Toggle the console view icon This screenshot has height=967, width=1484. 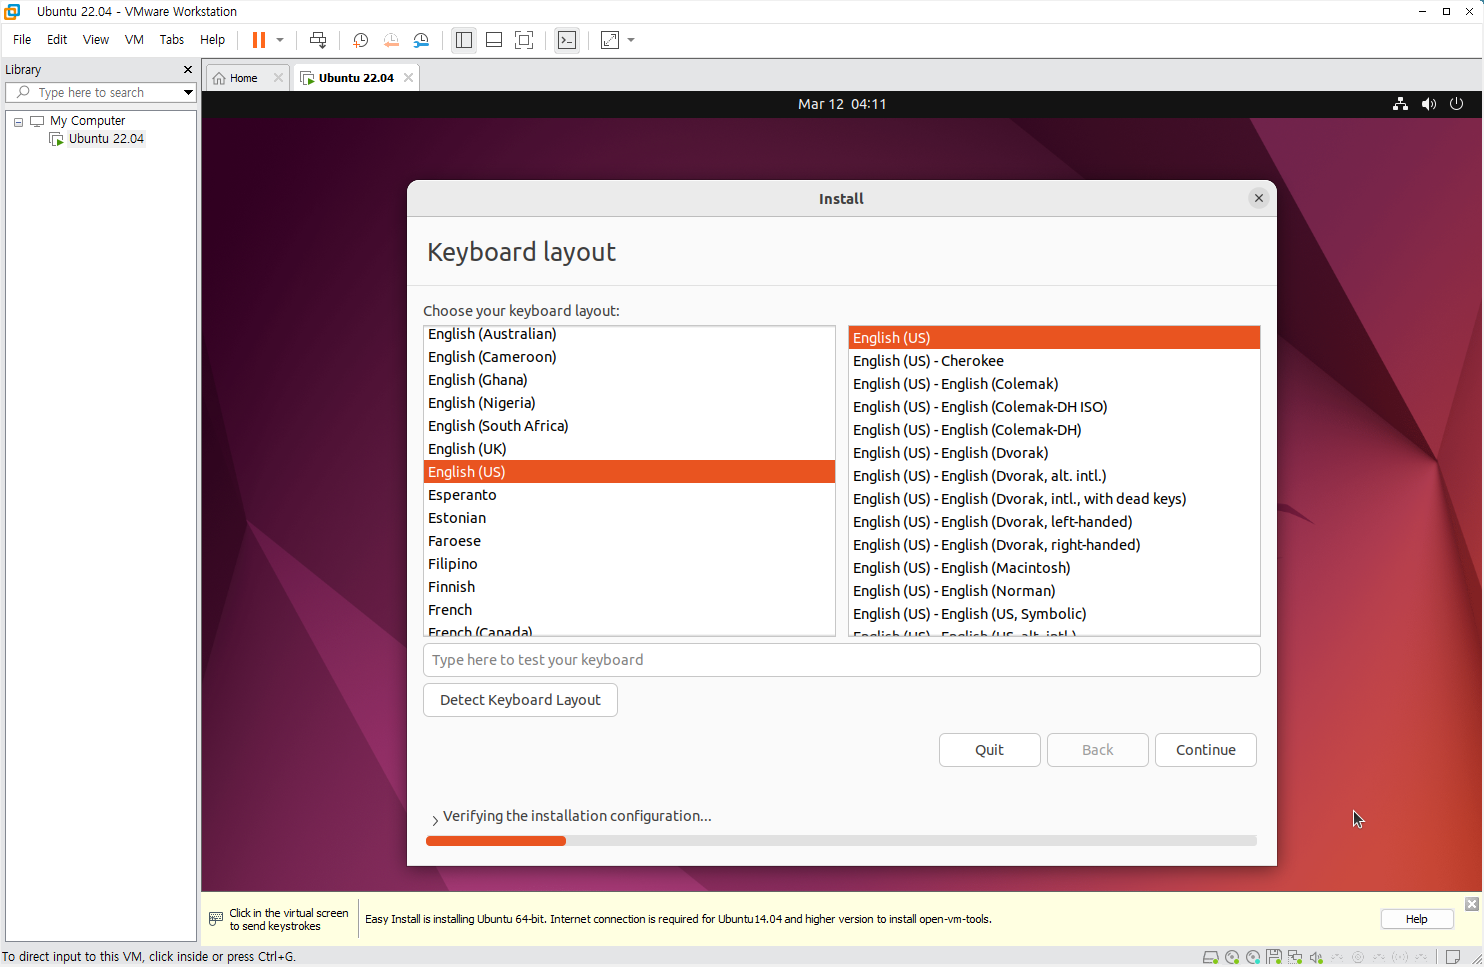click(x=567, y=40)
